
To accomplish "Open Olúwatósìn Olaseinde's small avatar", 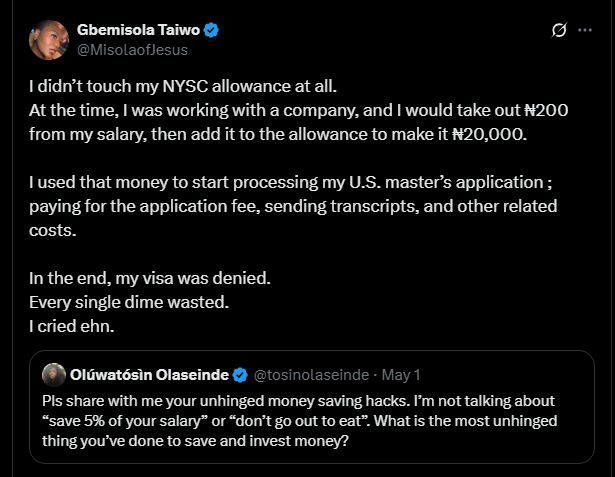I will [54, 376].
